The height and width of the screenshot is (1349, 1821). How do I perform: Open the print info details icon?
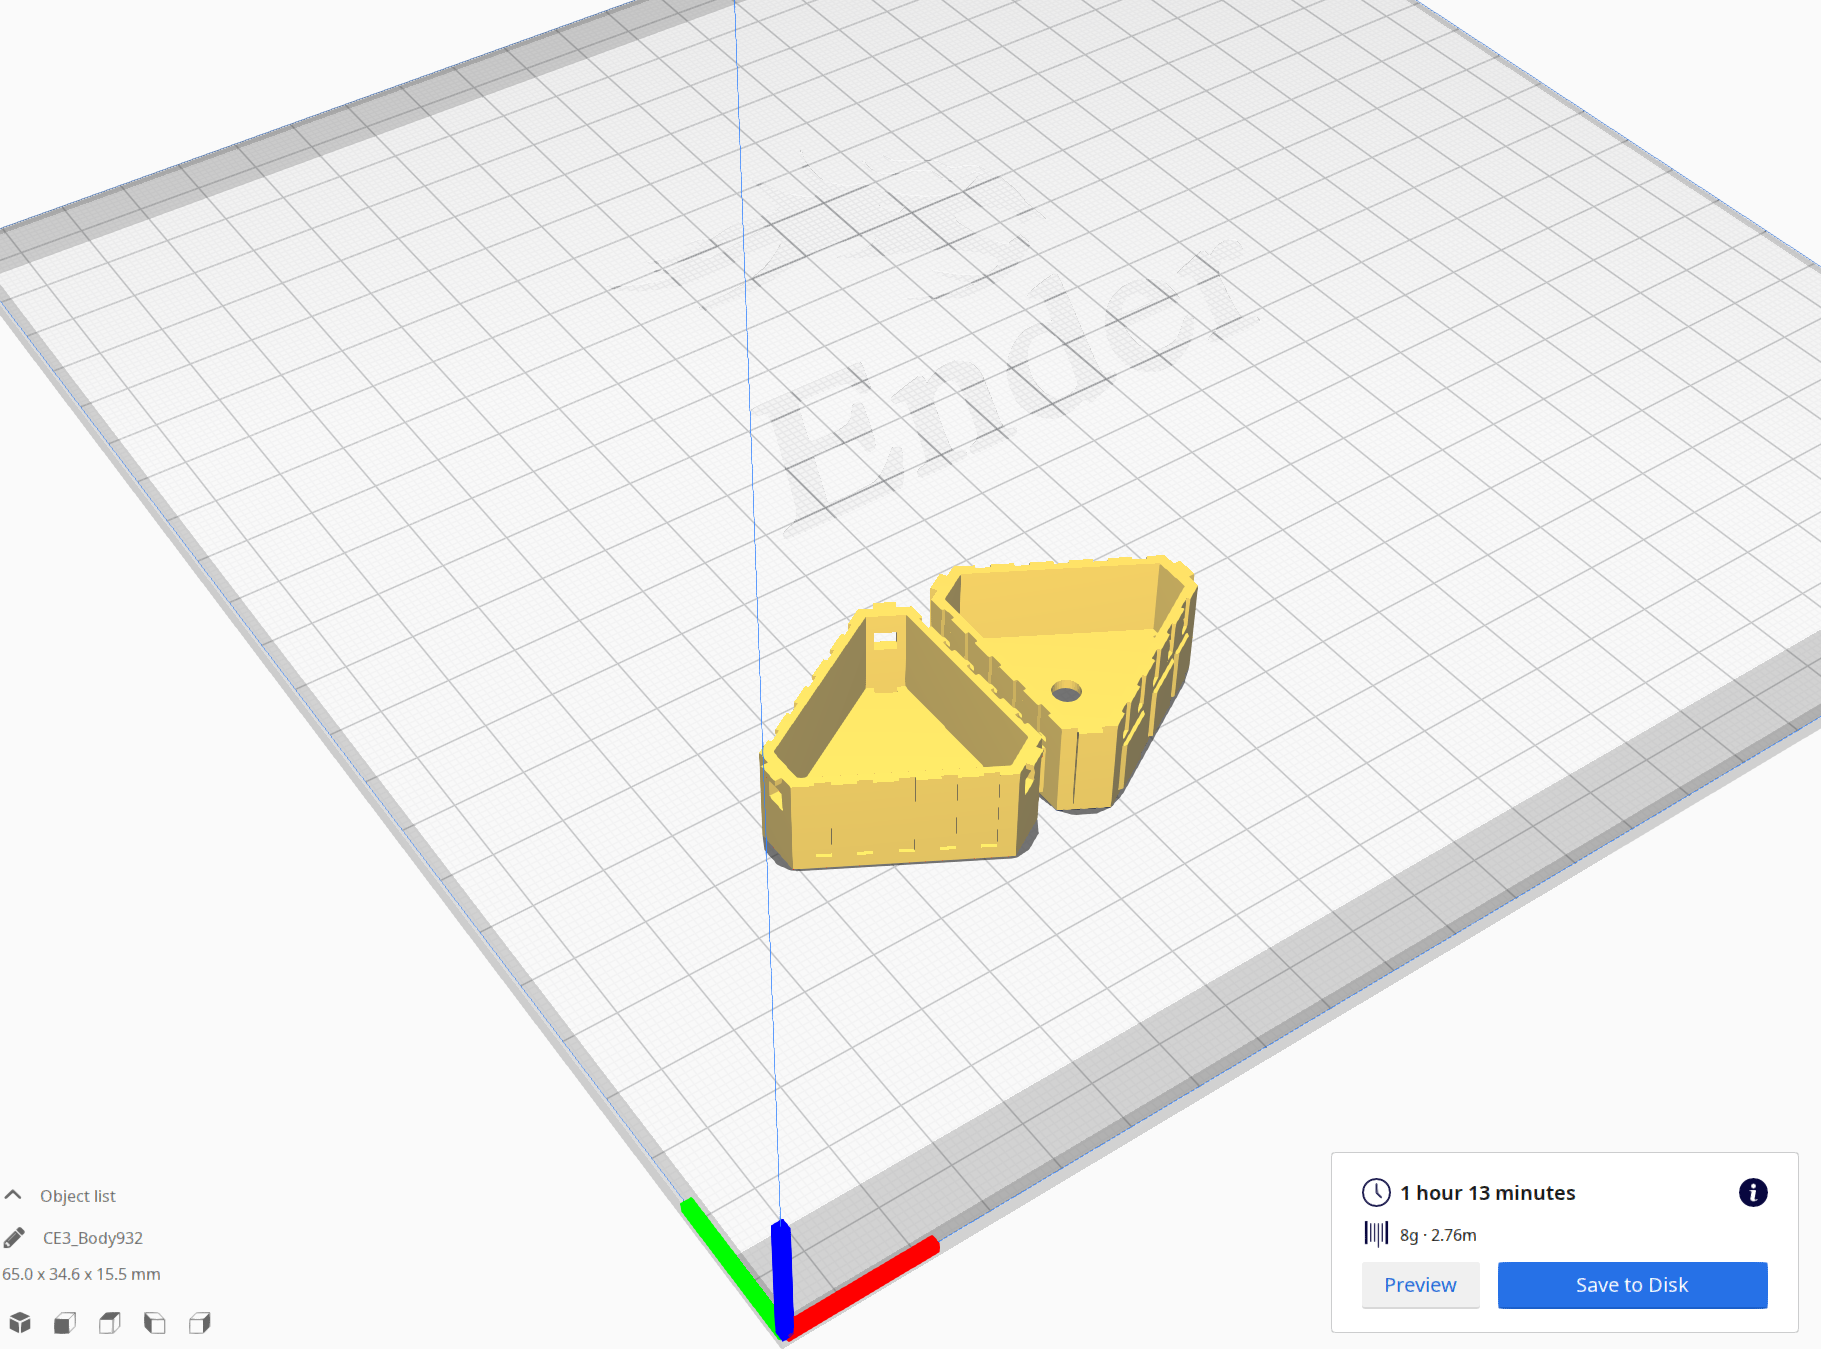click(x=1753, y=1192)
